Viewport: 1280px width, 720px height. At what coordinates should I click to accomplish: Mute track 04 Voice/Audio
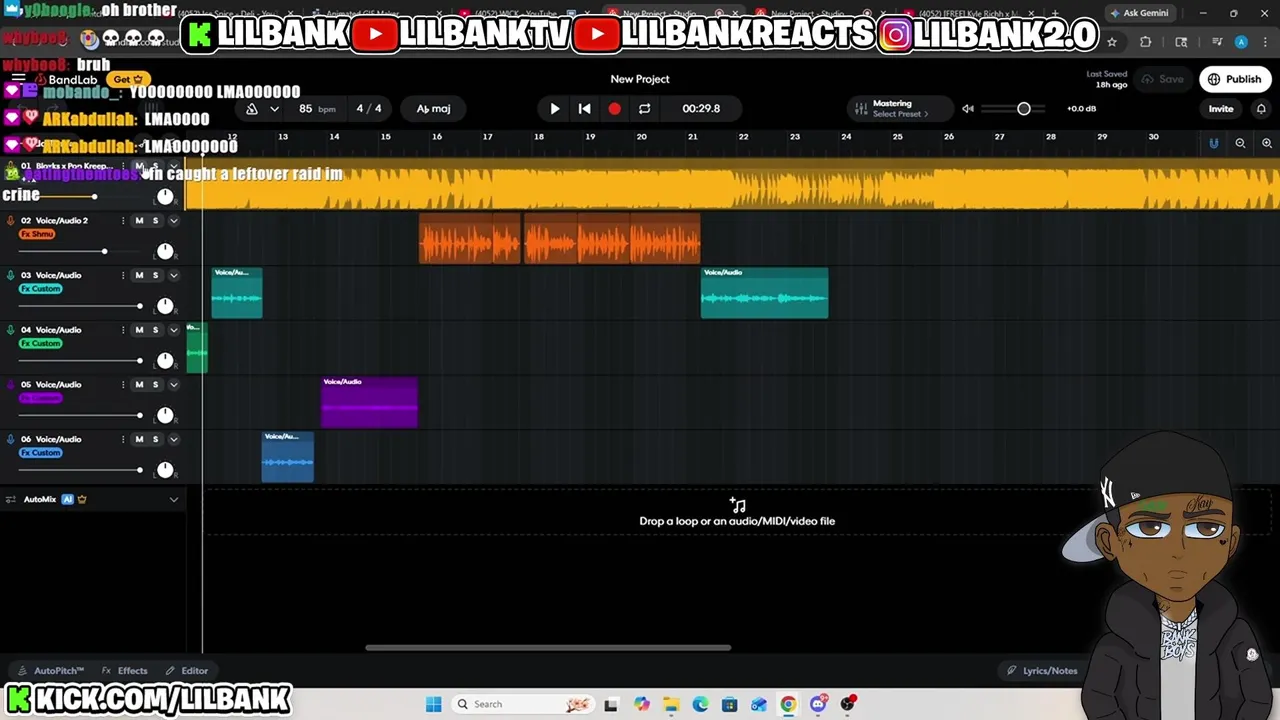pos(139,330)
